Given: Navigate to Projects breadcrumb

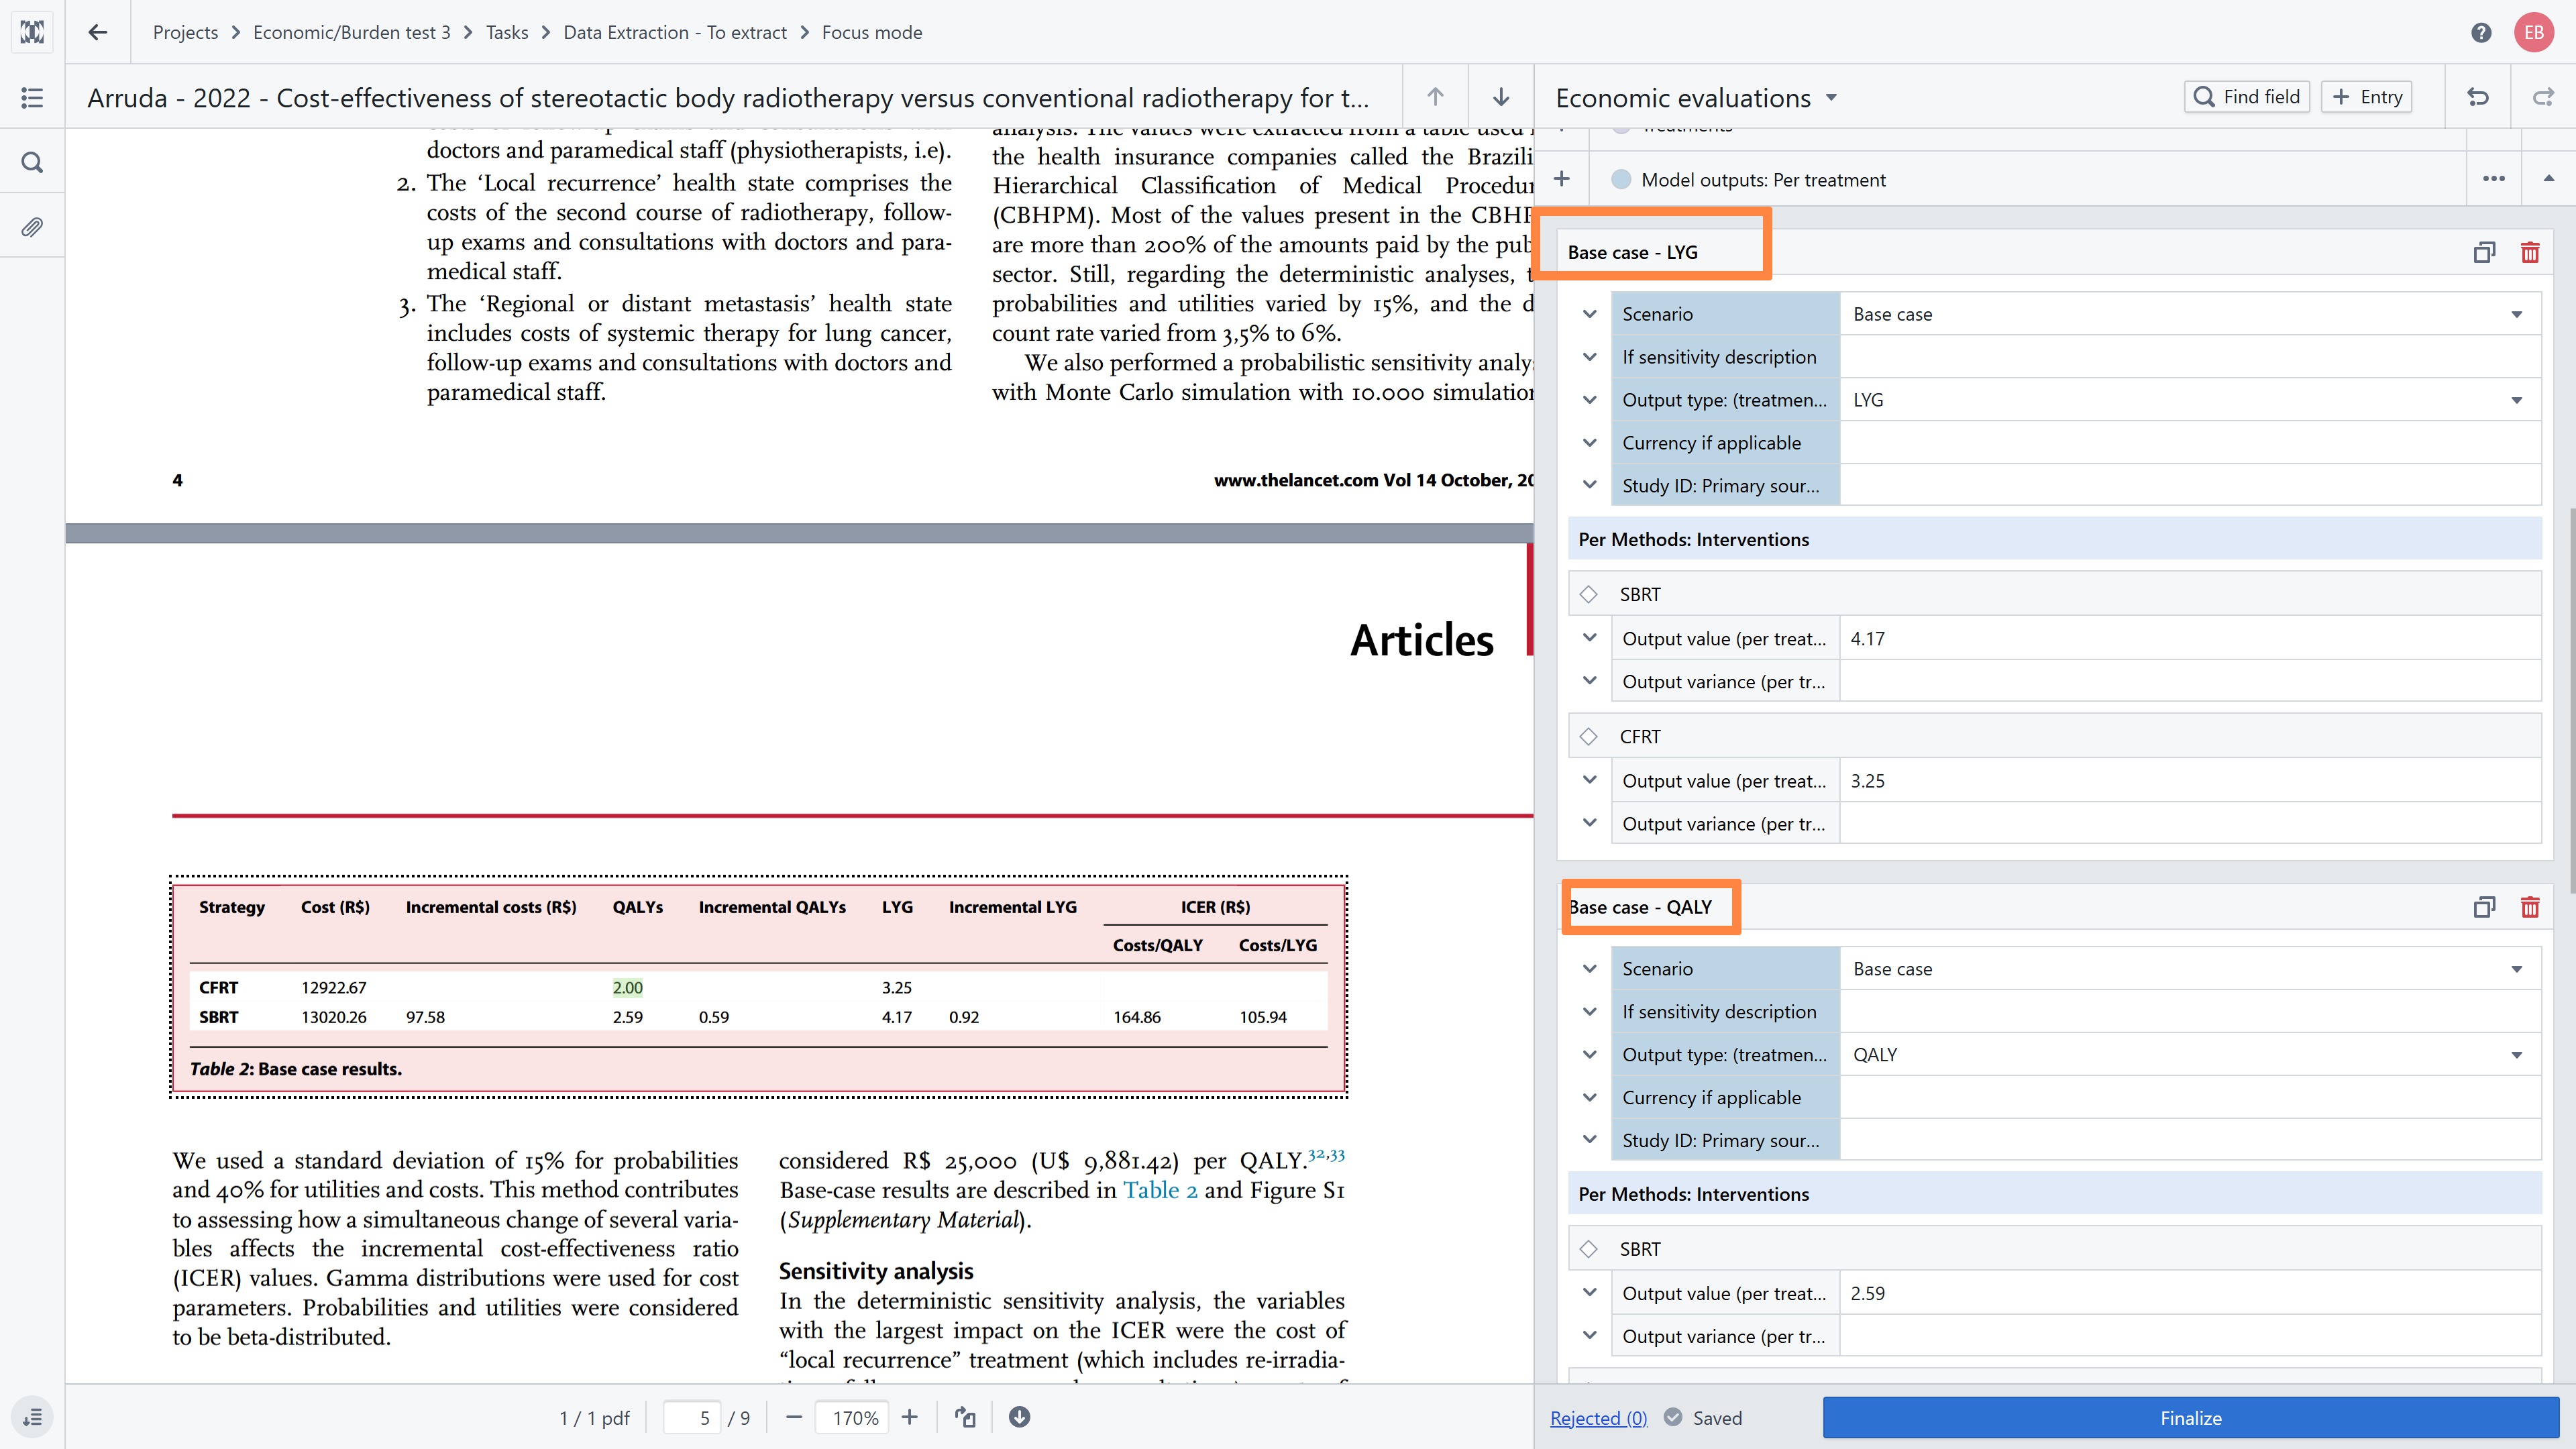Looking at the screenshot, I should coord(185,32).
